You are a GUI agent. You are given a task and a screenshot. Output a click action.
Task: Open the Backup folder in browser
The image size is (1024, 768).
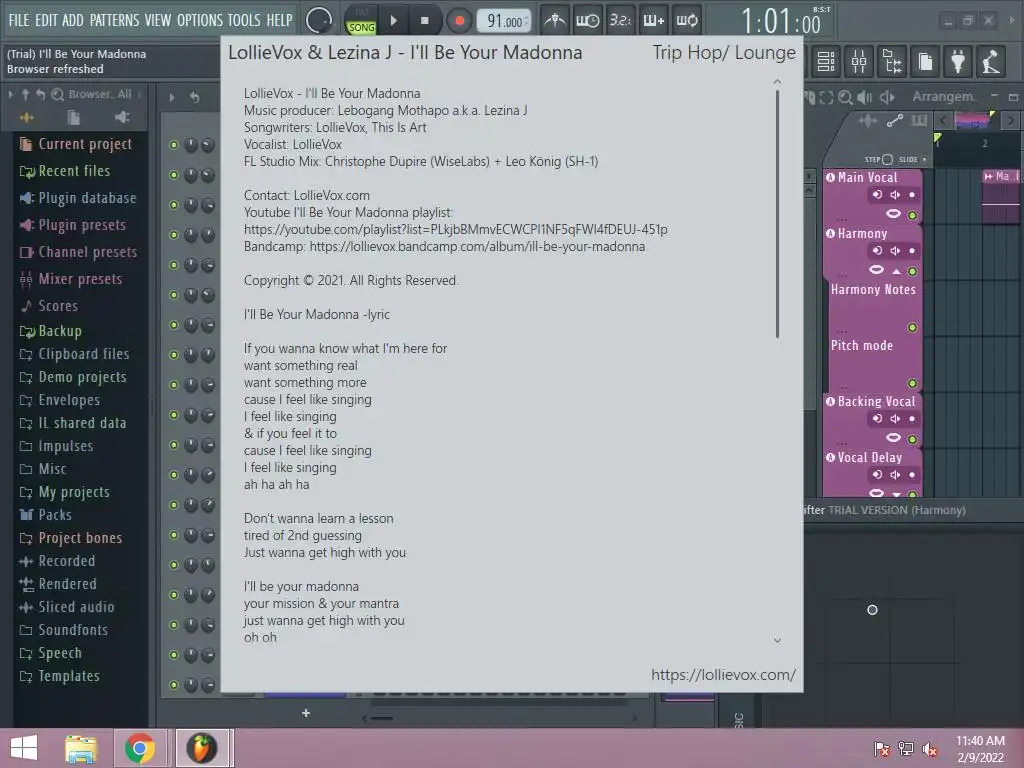coord(50,331)
